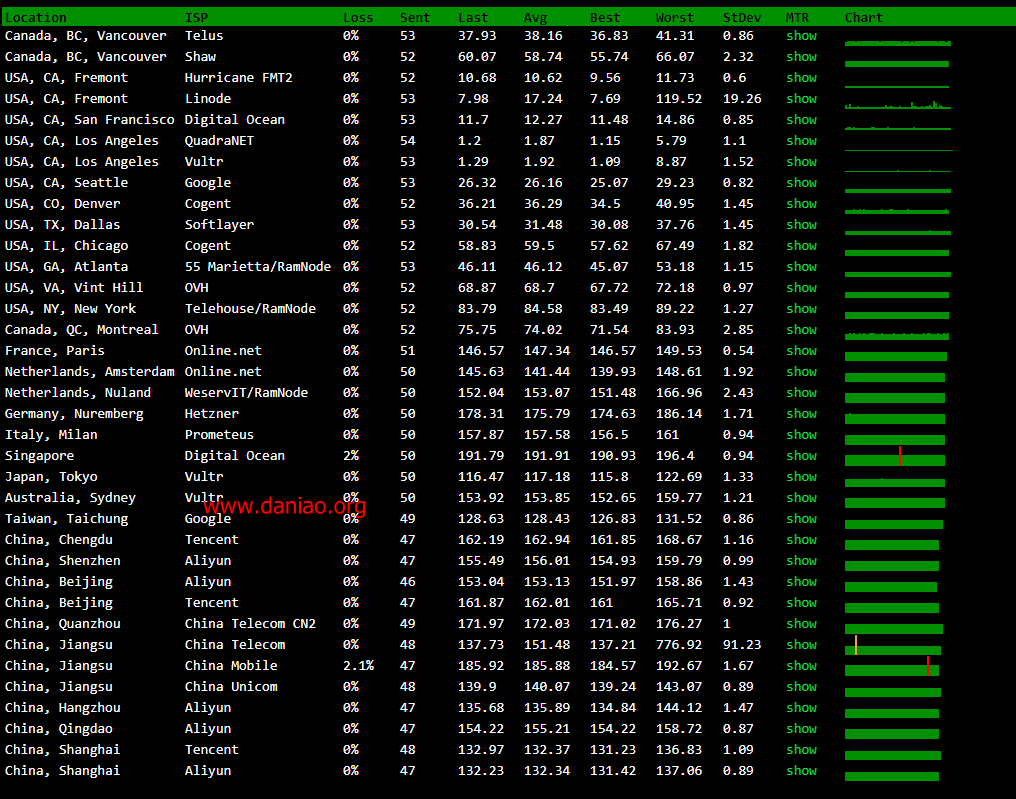Show MTR for New York Telehouse/RamNode

pyautogui.click(x=802, y=308)
